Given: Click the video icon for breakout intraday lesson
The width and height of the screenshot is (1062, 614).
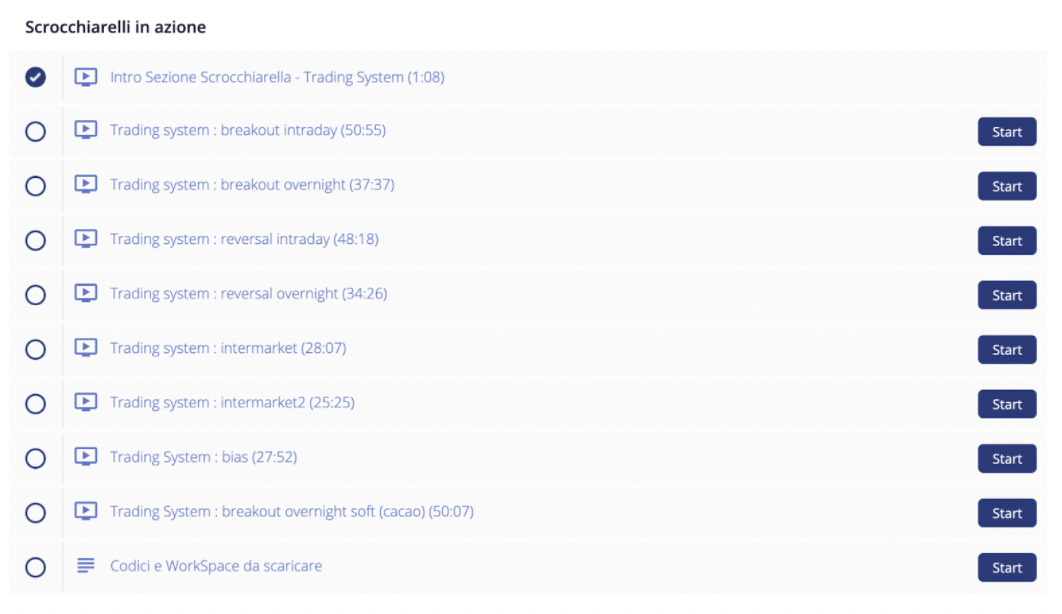Looking at the screenshot, I should pos(85,129).
